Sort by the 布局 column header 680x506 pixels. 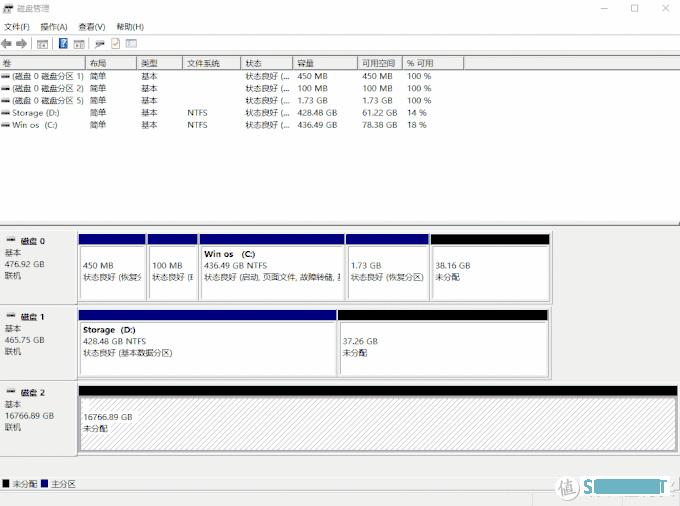tap(111, 63)
